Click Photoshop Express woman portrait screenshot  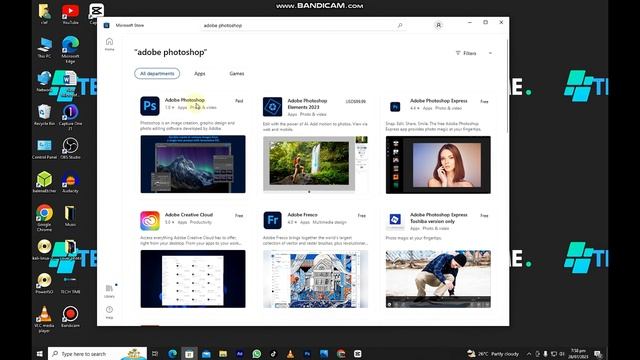point(438,165)
